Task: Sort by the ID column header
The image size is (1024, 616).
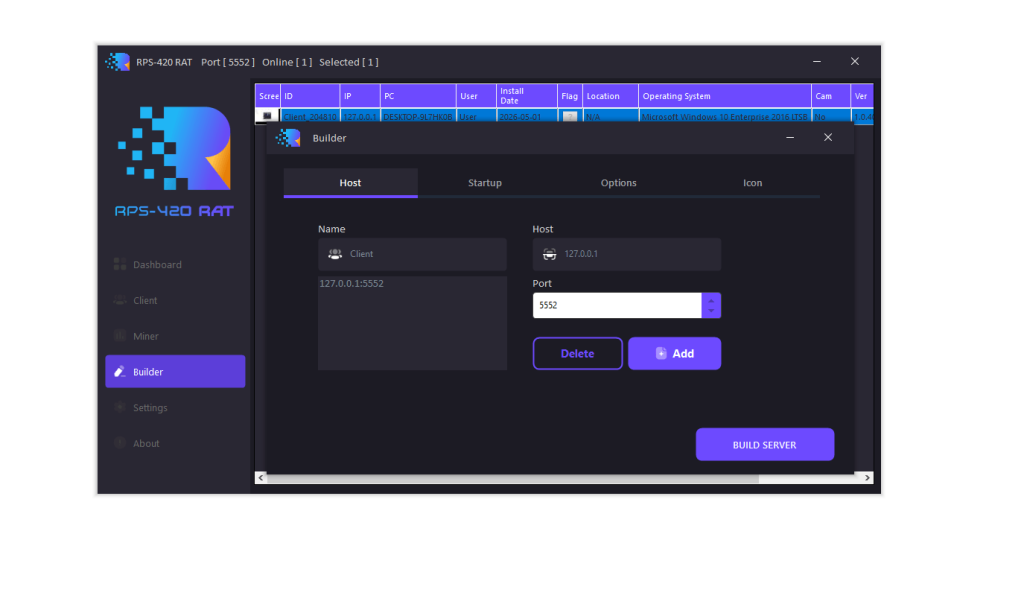Action: tap(310, 96)
